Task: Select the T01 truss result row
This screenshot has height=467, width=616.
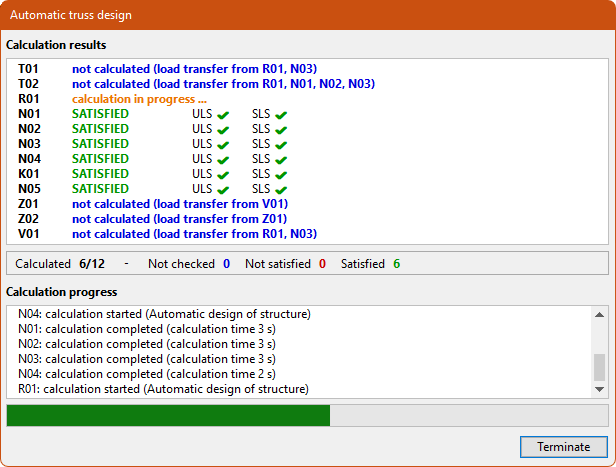Action: [x=194, y=69]
